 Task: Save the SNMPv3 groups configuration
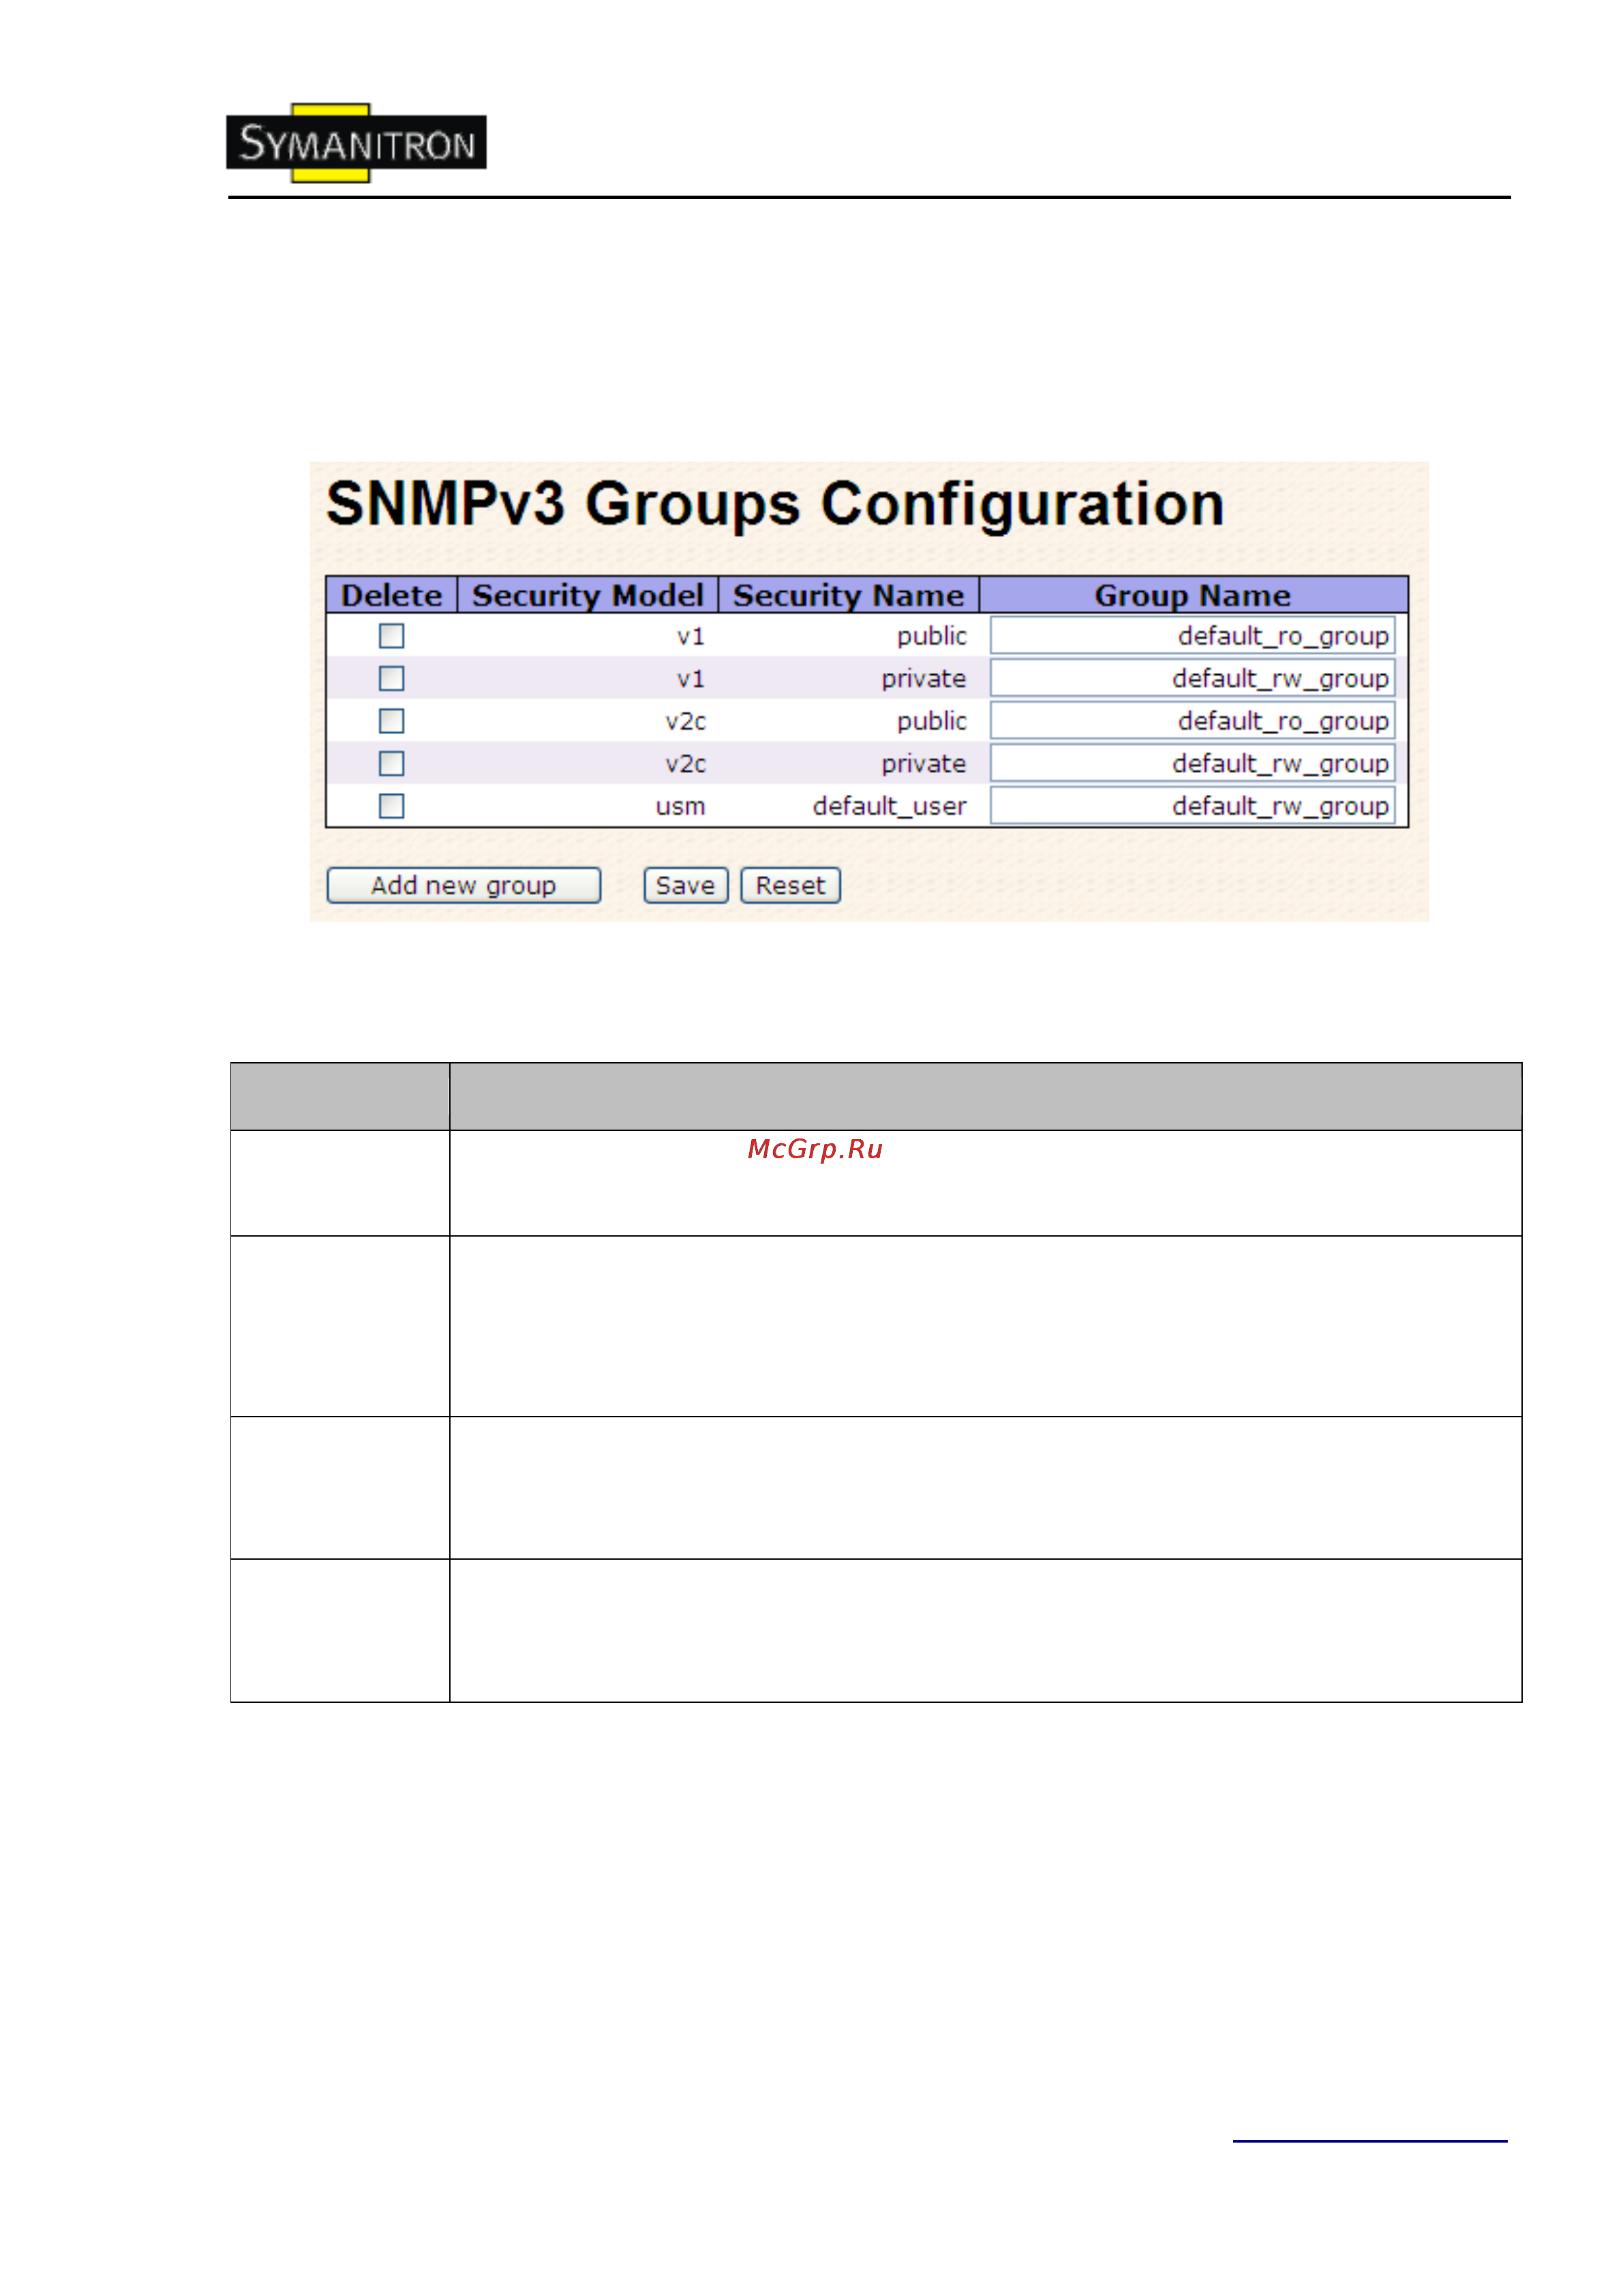tap(685, 886)
